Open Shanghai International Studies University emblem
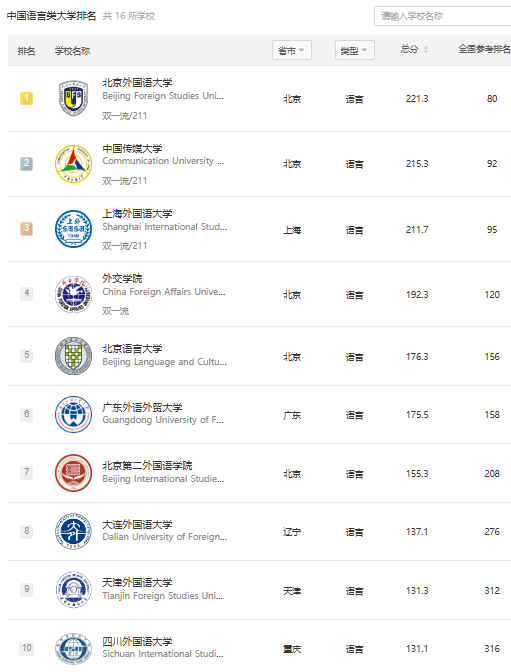This screenshot has height=672, width=511. coord(73,229)
